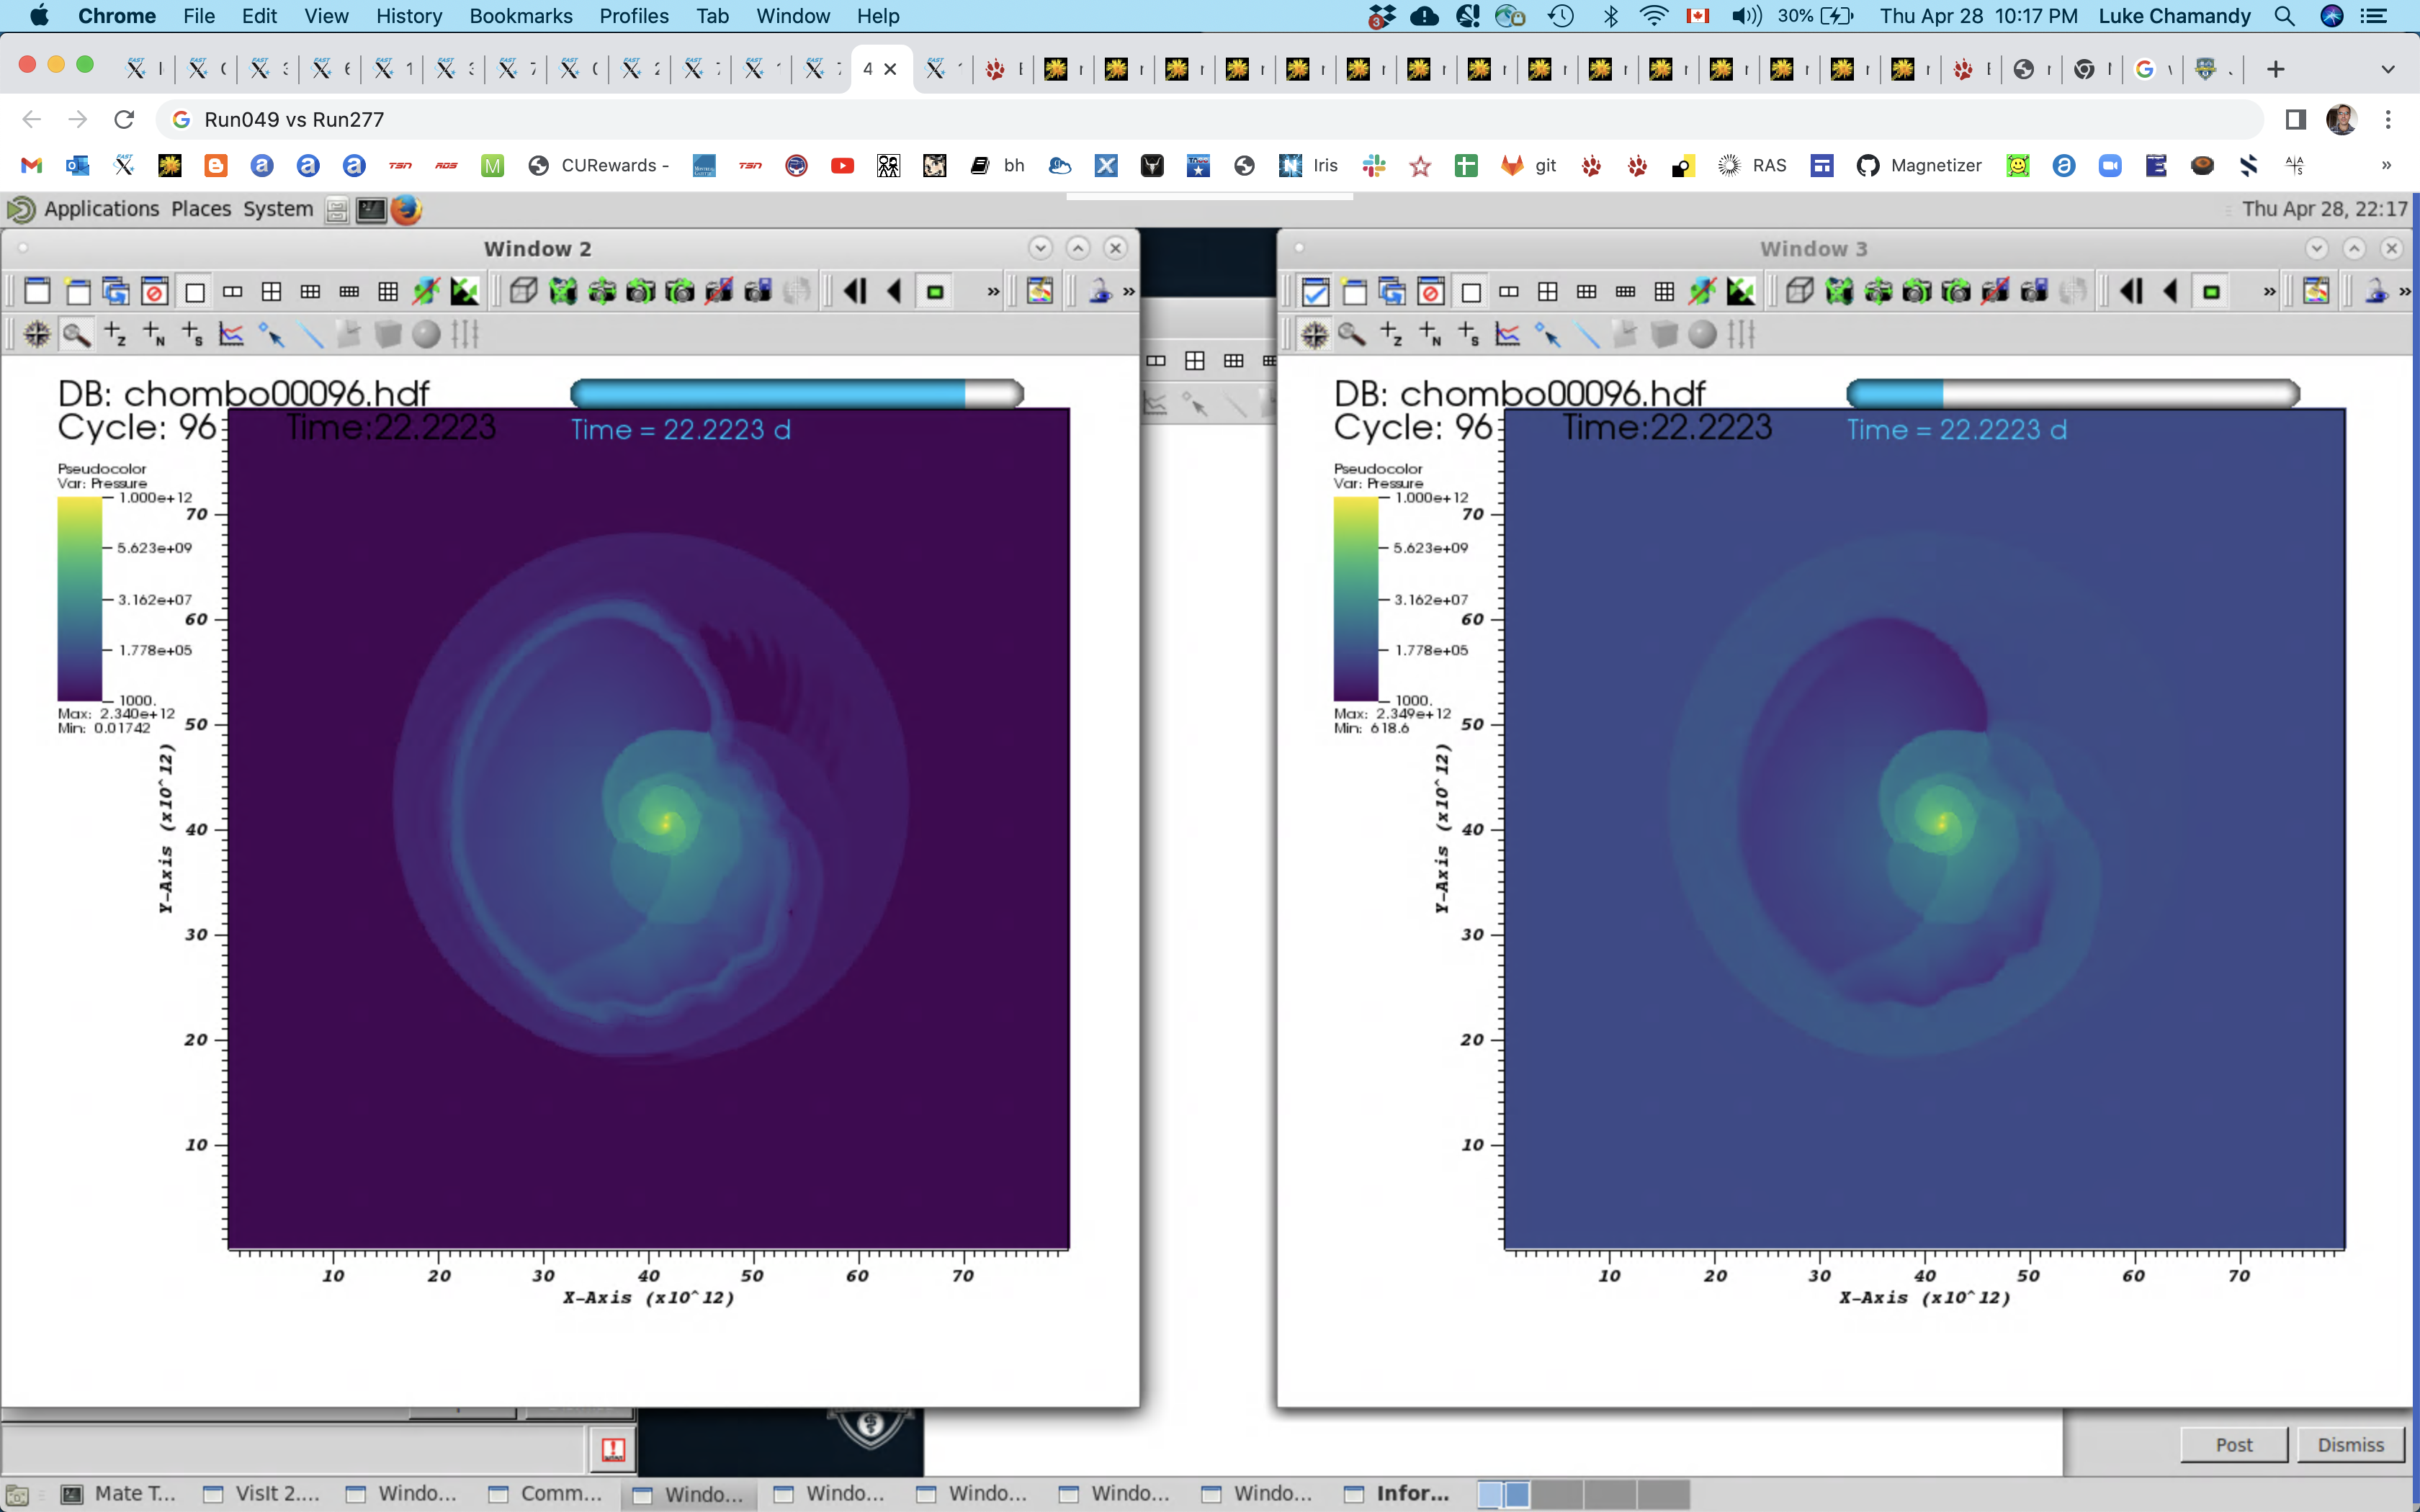Add a new window from Window 3 toolbar
2420x1512 pixels.
[x=1354, y=292]
